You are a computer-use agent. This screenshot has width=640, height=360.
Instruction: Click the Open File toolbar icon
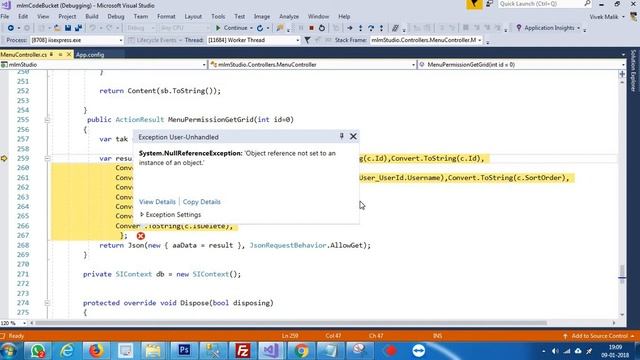tap(57, 28)
